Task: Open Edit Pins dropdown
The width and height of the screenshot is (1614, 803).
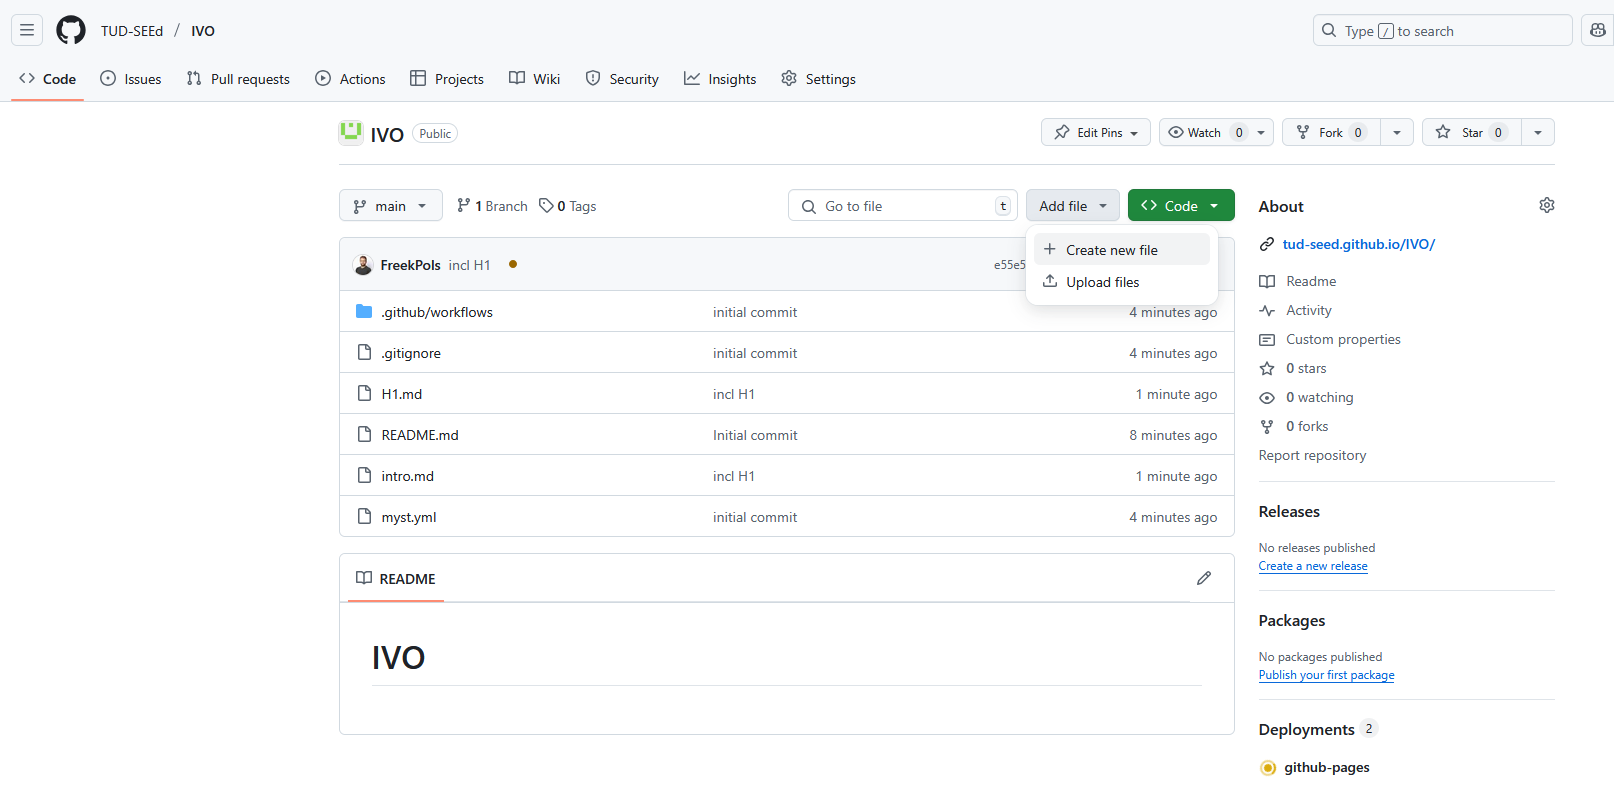Action: [1096, 132]
